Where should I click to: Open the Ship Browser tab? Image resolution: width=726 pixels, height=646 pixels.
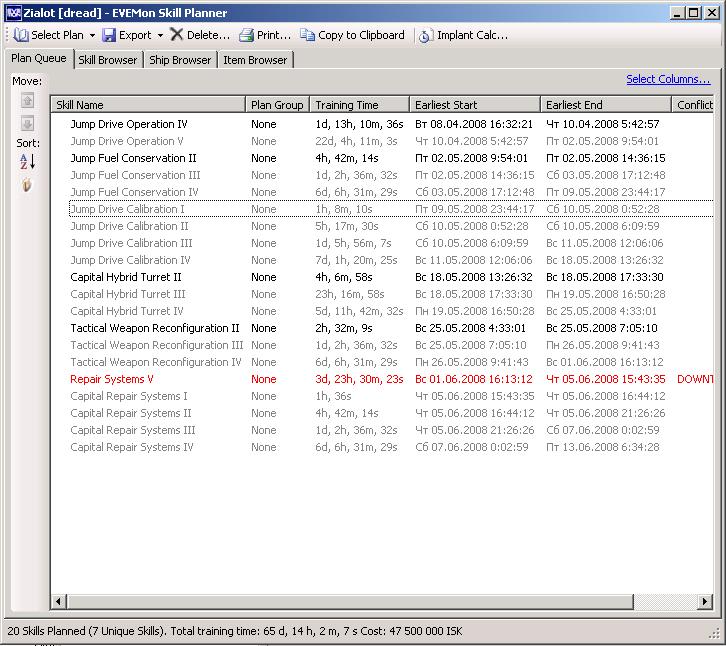tap(180, 60)
